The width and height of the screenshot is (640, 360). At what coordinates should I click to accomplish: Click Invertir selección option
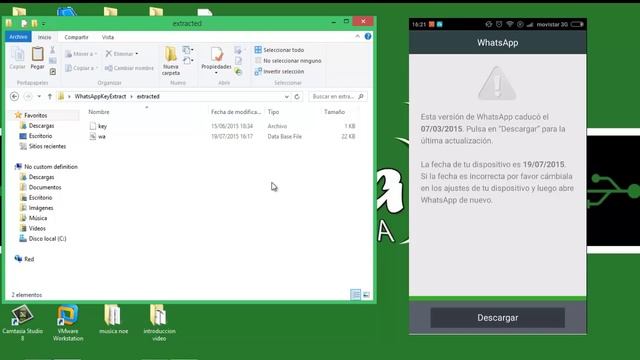(x=279, y=71)
